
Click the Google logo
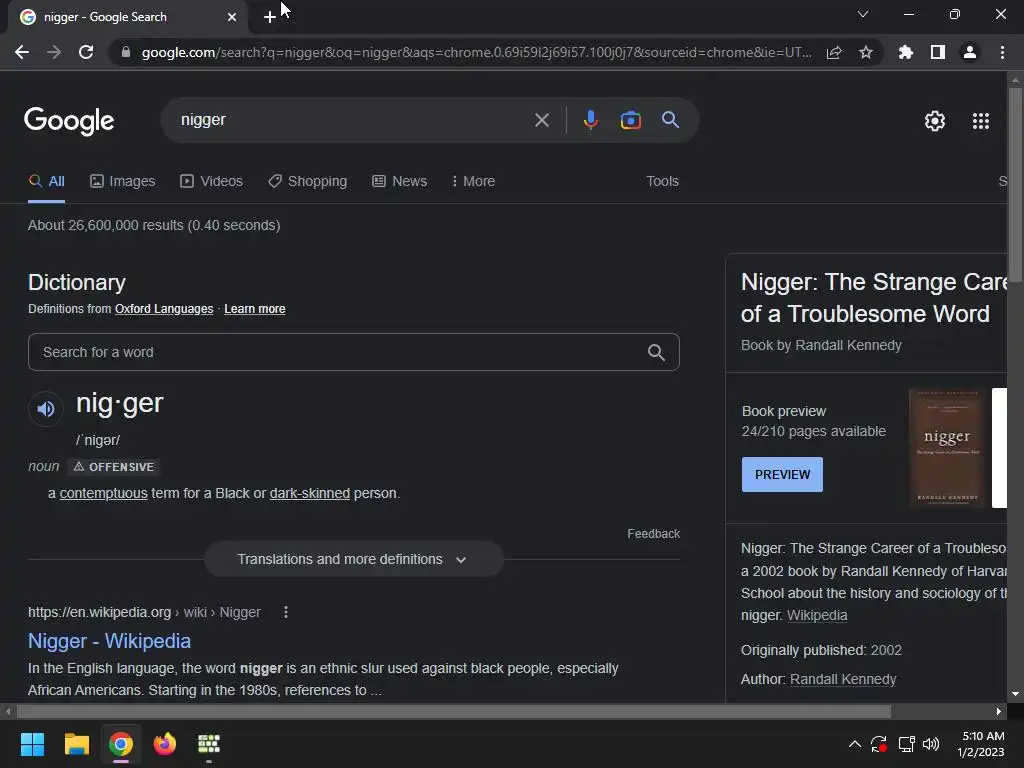pos(69,121)
